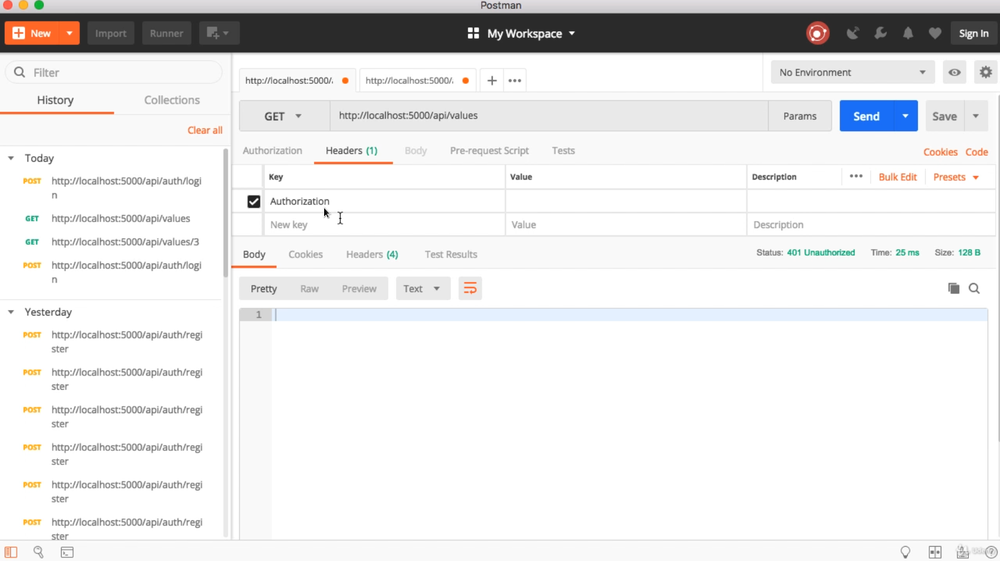Screen dimensions: 1000x561
Task: Open the Pre-request Script tab
Action: (489, 150)
